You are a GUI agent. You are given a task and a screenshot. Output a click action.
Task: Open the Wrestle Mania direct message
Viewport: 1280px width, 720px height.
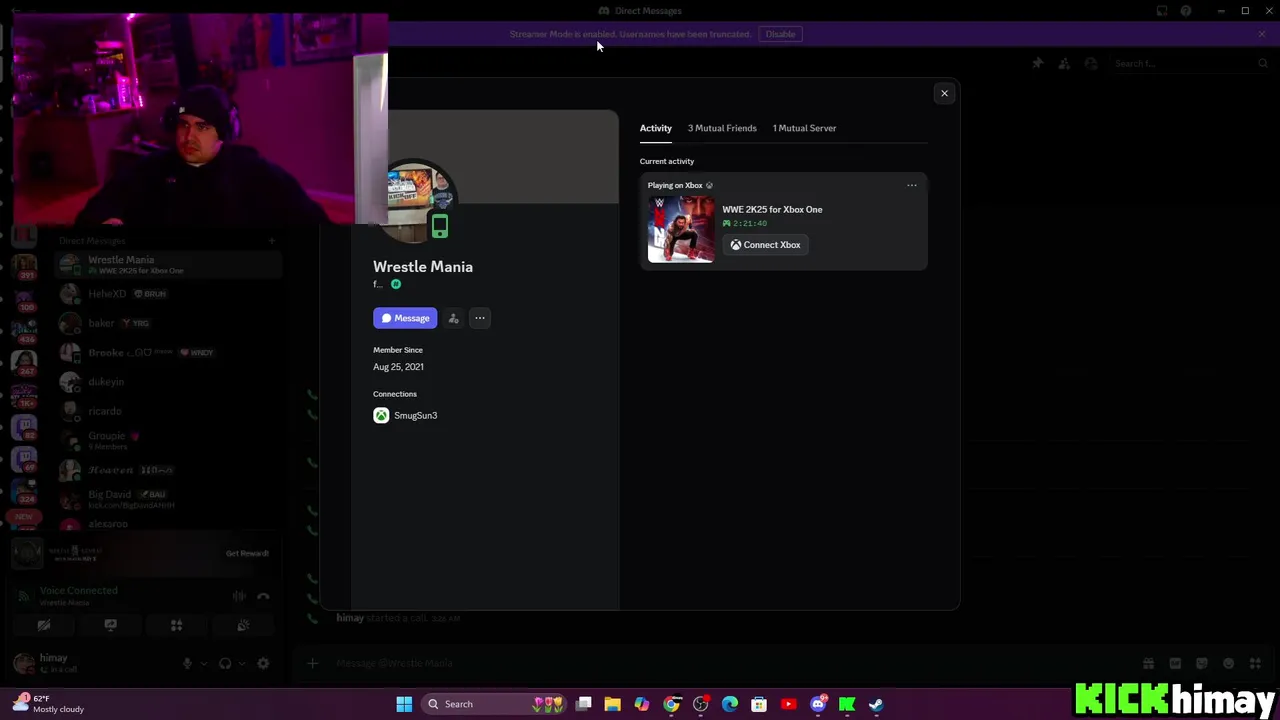click(x=167, y=265)
